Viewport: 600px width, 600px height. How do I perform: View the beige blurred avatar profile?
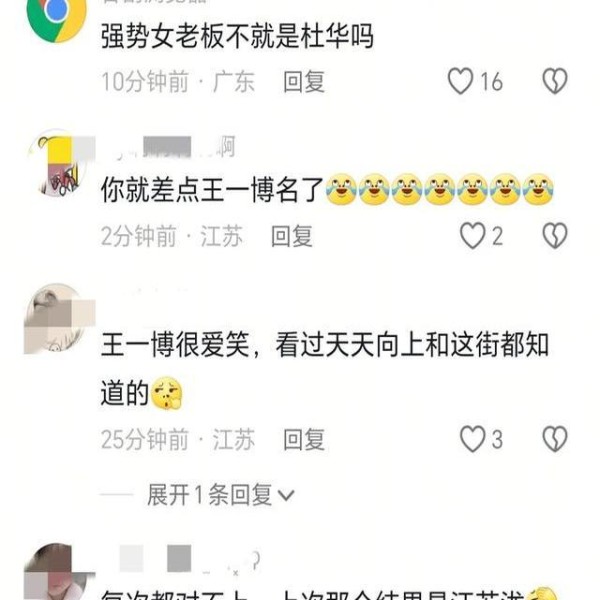tap(59, 318)
